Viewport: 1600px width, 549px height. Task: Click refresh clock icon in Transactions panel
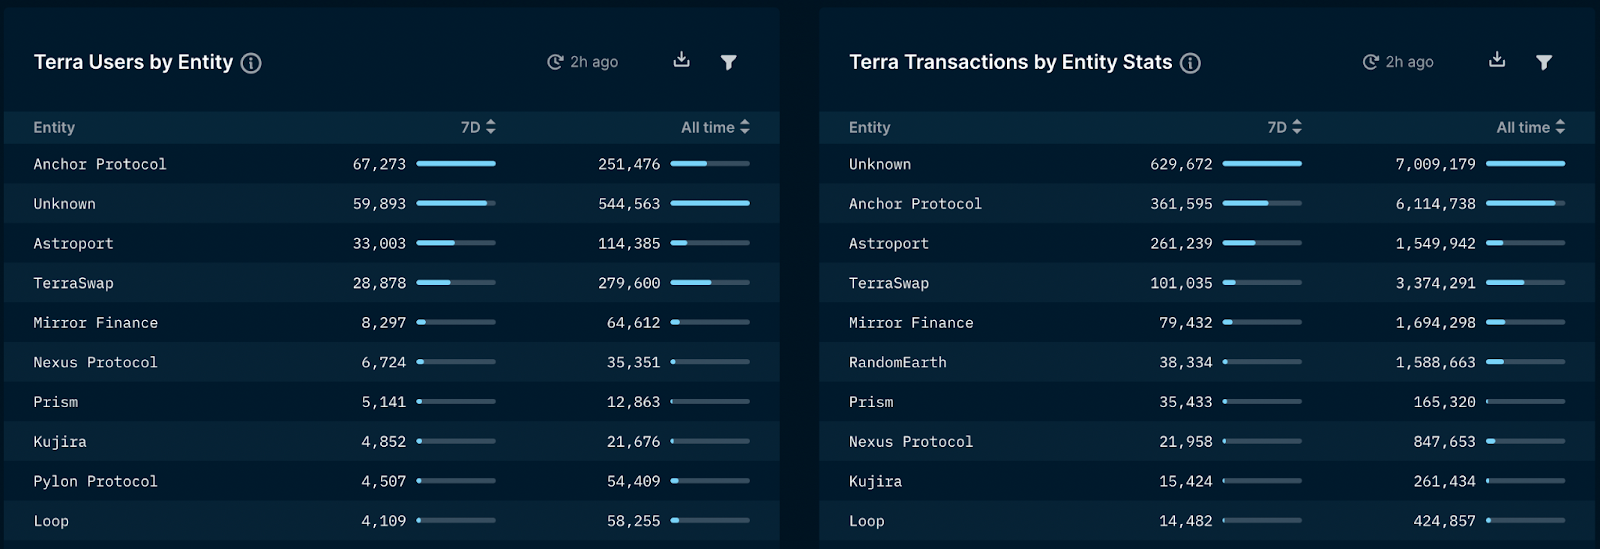1371,62
